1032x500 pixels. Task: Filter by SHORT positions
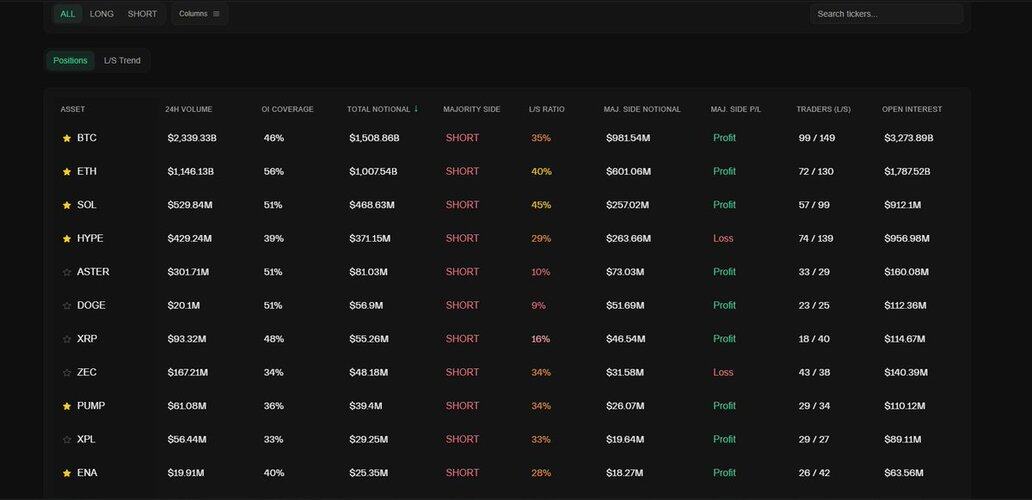(142, 14)
